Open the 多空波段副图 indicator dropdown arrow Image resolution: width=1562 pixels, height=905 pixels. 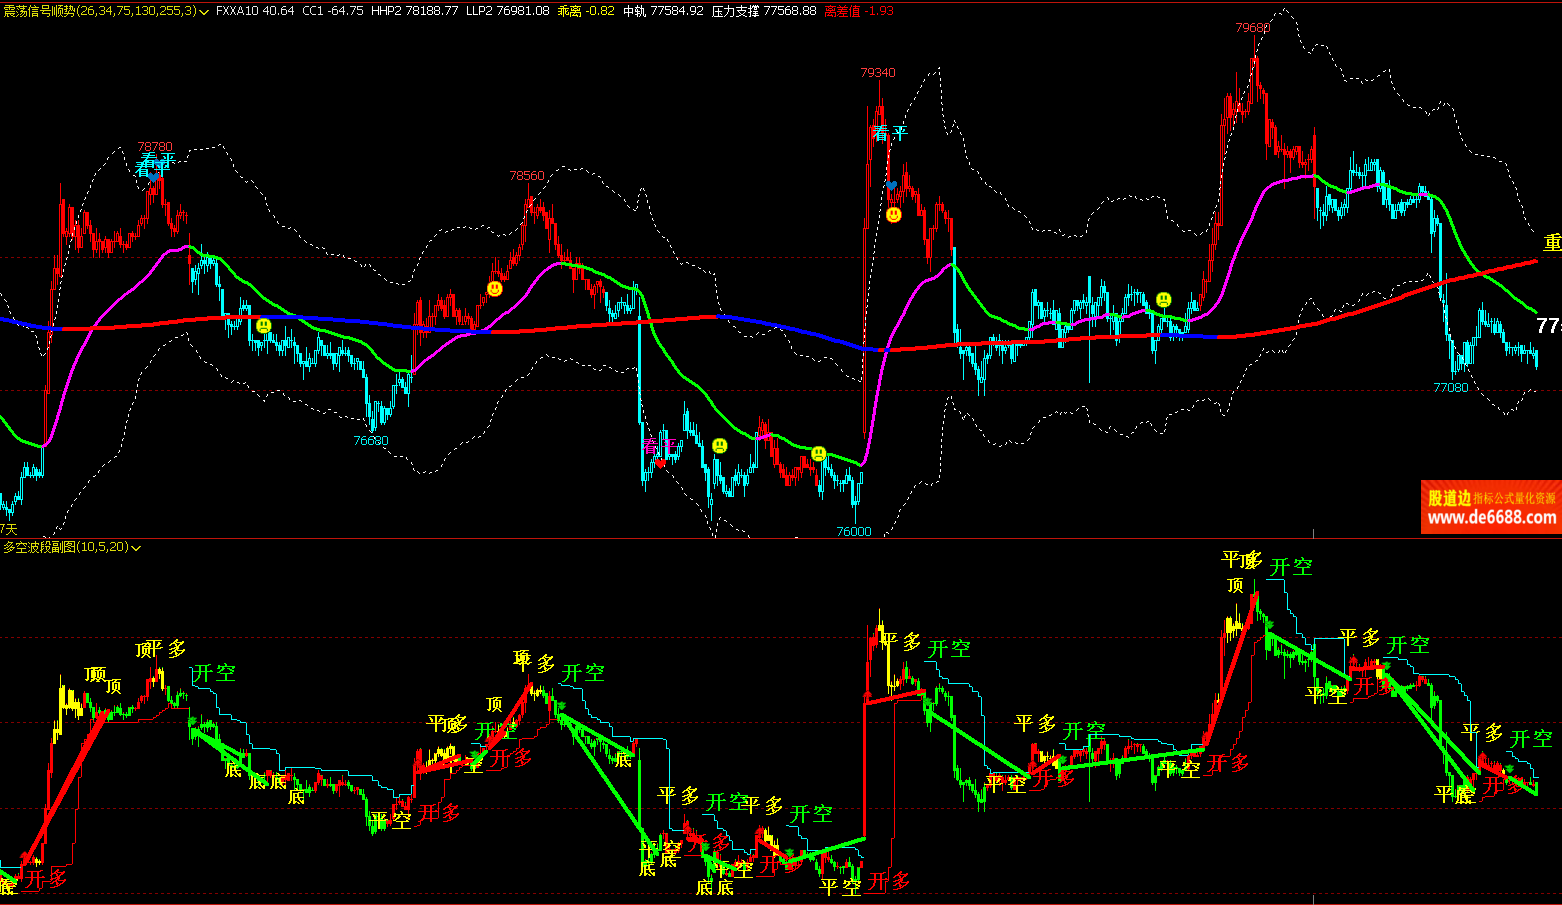(136, 548)
